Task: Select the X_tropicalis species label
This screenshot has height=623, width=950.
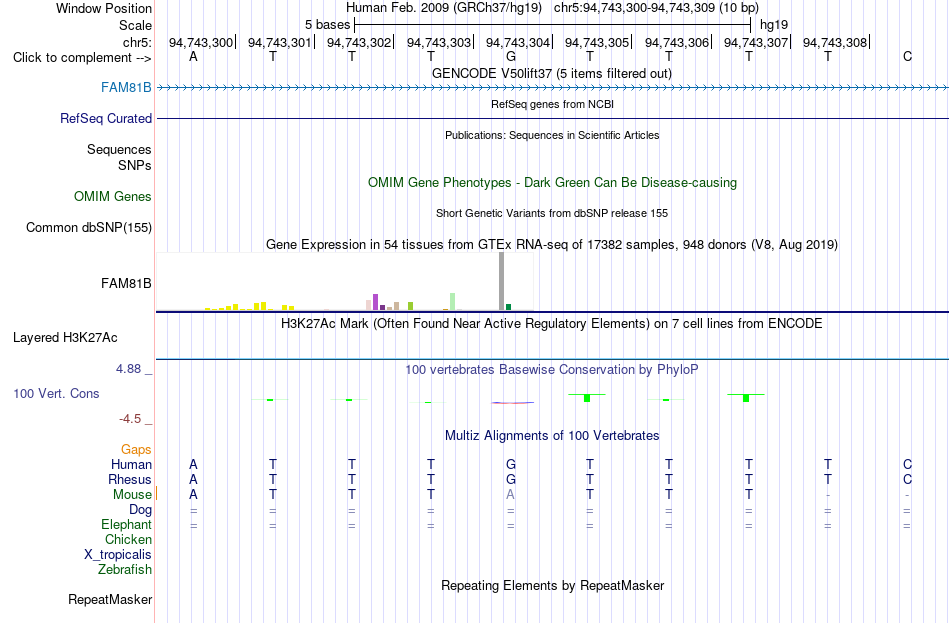Action: click(x=118, y=555)
